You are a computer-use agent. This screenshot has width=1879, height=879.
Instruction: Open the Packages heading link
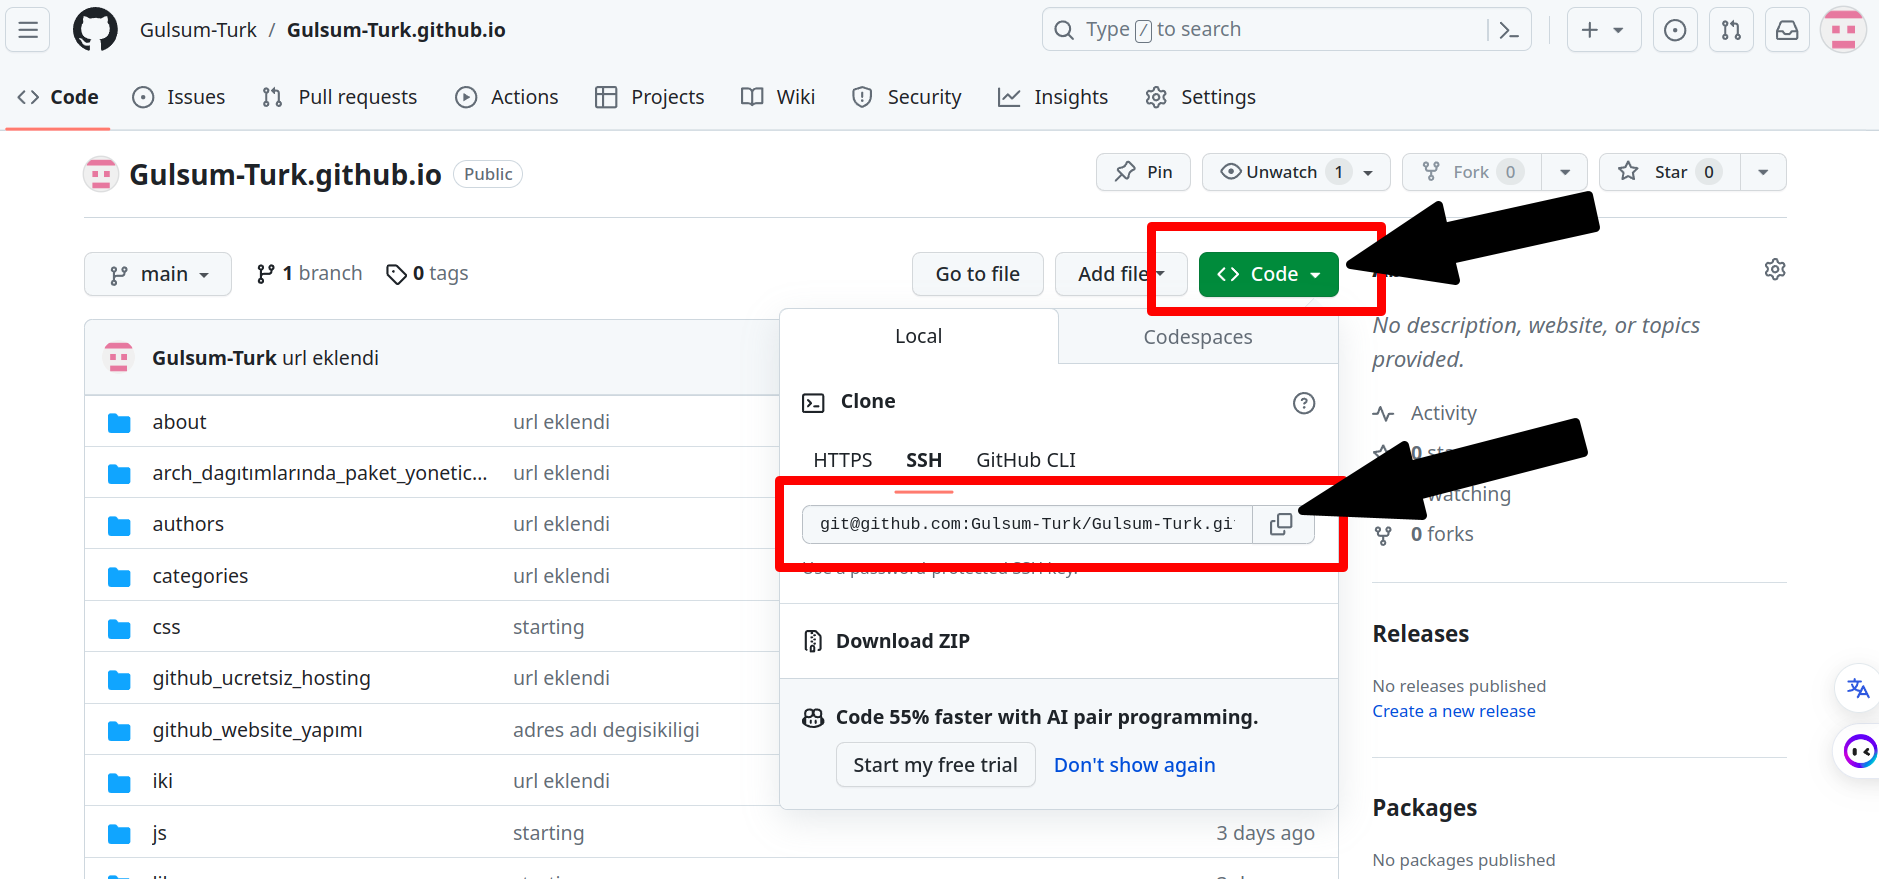[x=1424, y=808]
